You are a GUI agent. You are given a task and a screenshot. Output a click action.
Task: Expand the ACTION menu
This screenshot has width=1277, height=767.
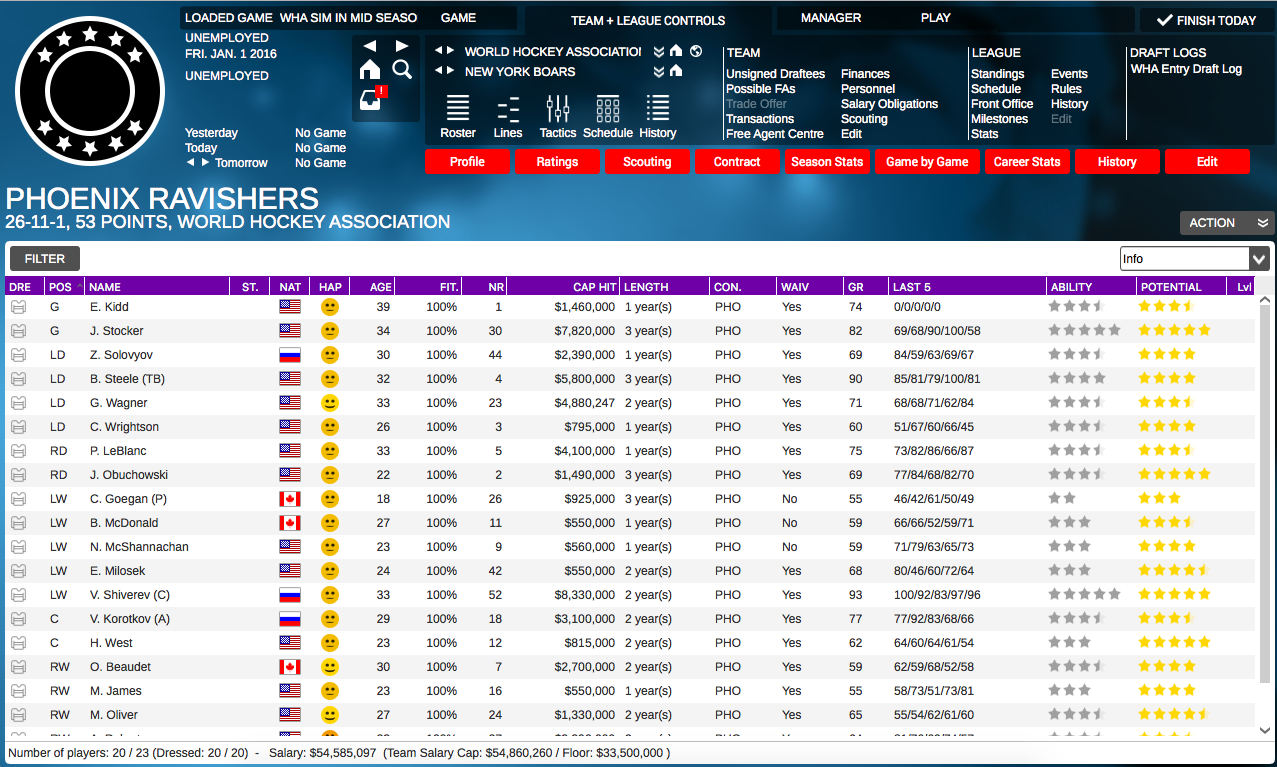coord(1227,223)
